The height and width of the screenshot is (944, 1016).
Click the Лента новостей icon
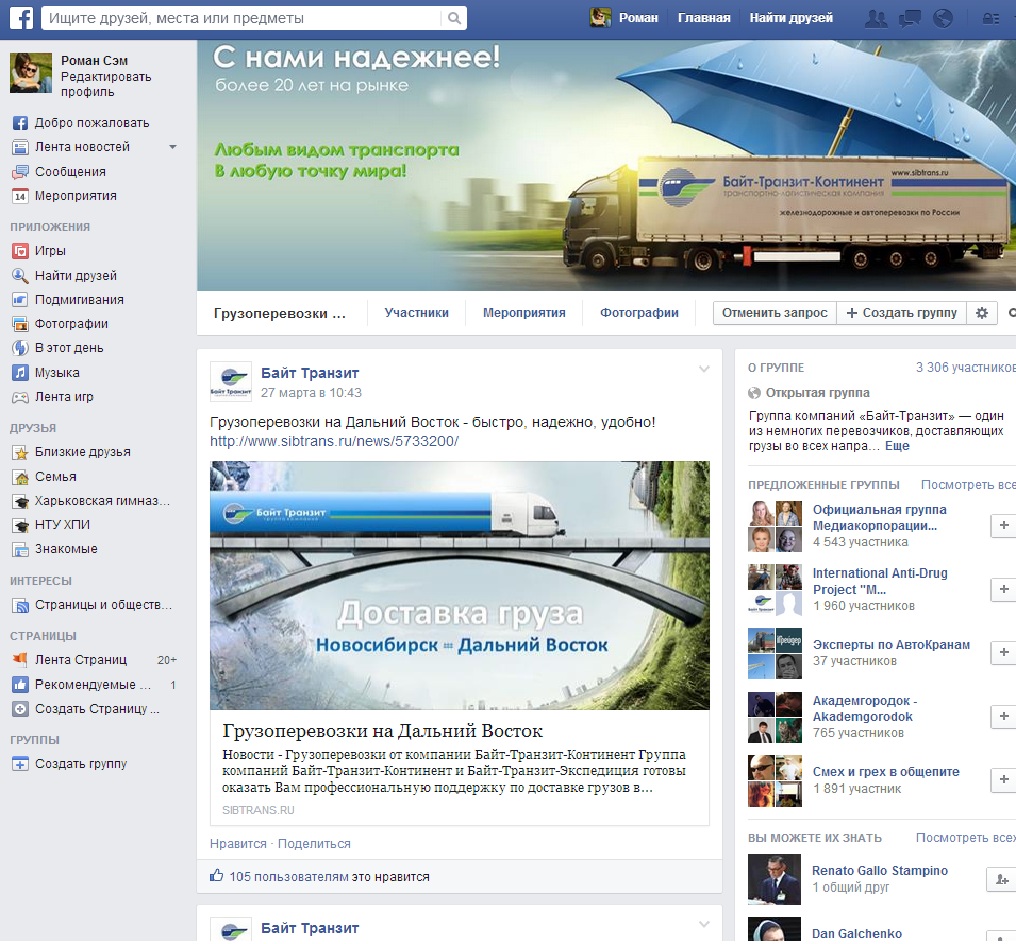(21, 147)
